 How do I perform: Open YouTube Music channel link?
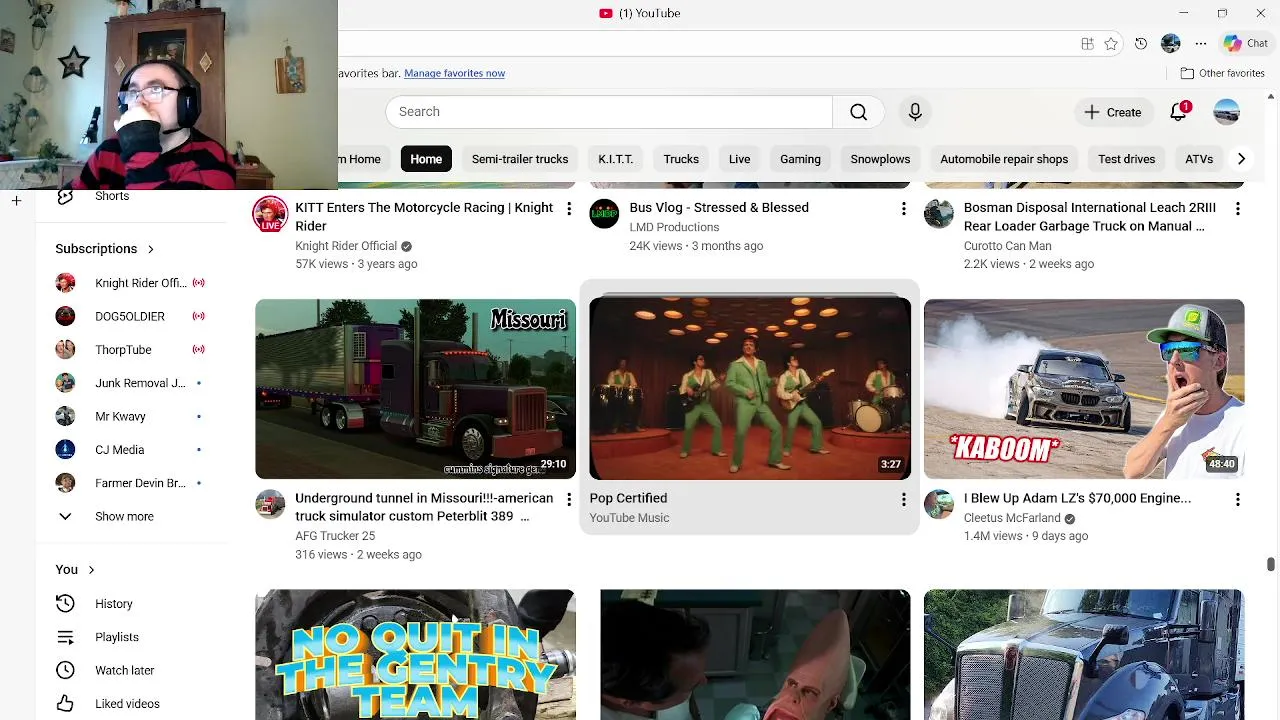(x=629, y=518)
